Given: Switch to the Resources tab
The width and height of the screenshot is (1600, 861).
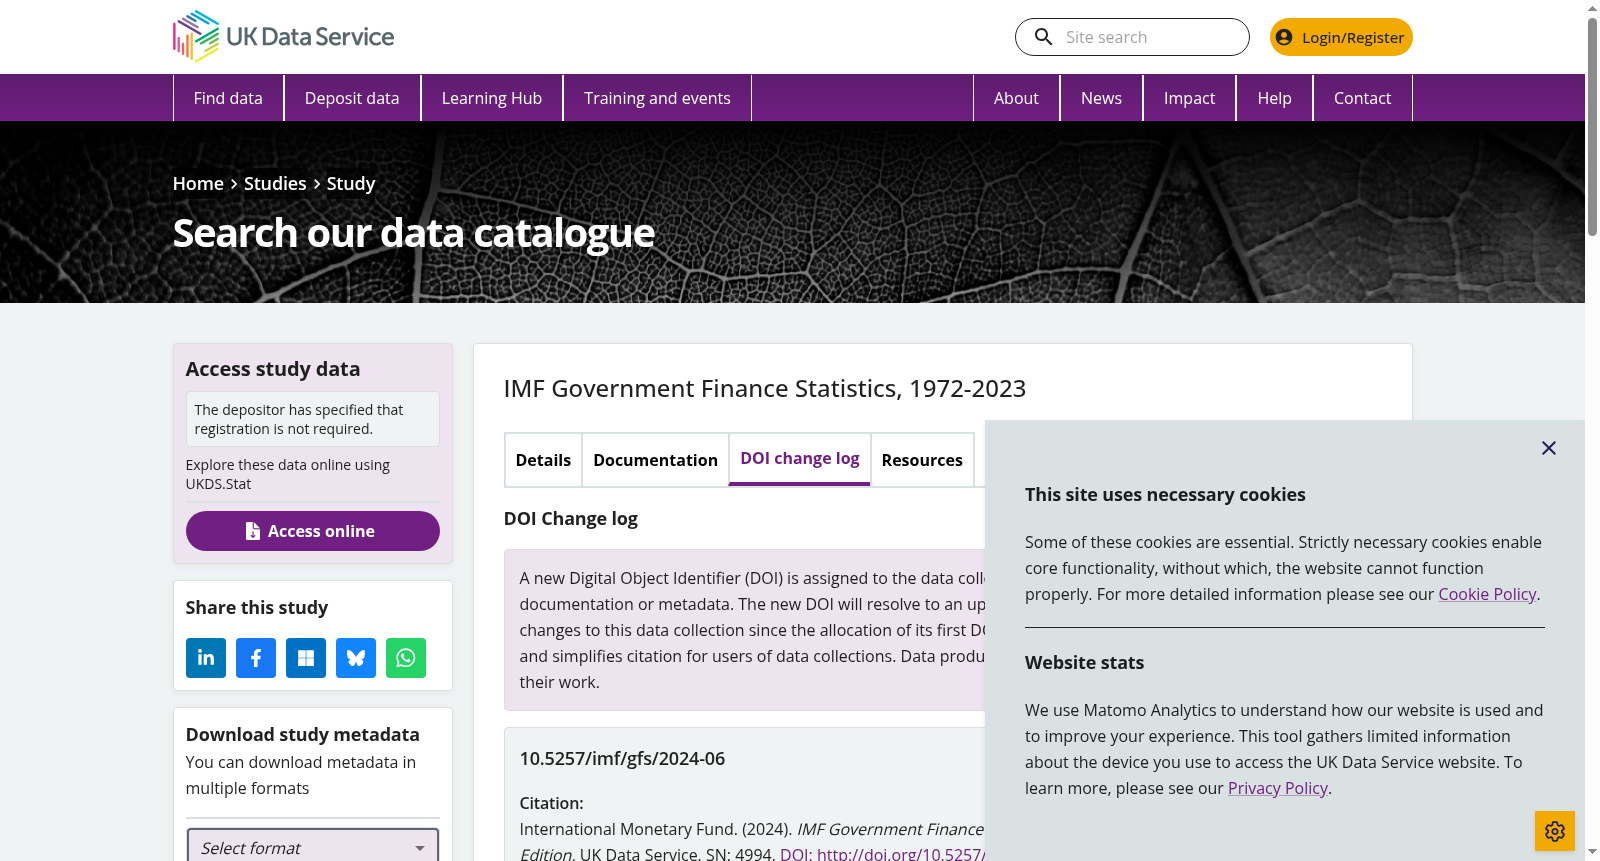Looking at the screenshot, I should (922, 460).
